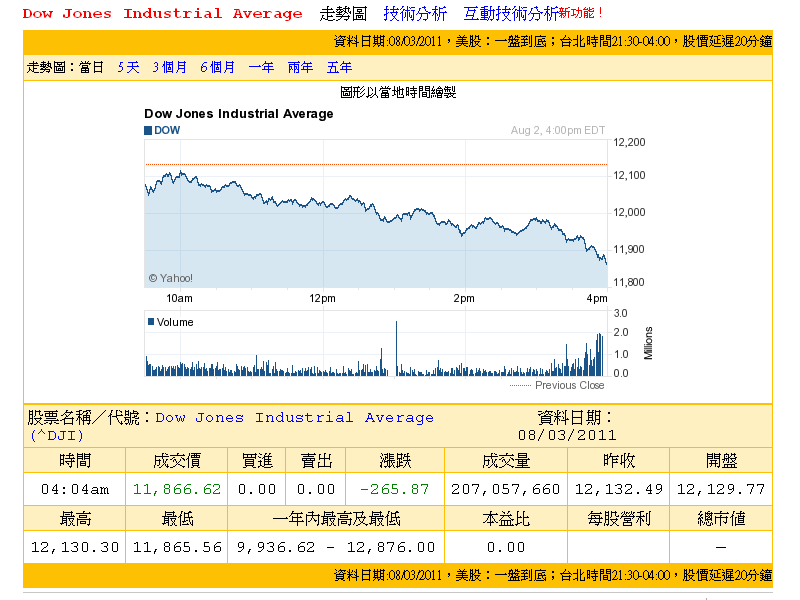Click the 本益比 value 0.00
This screenshot has height=600, width=800.
[x=506, y=547]
